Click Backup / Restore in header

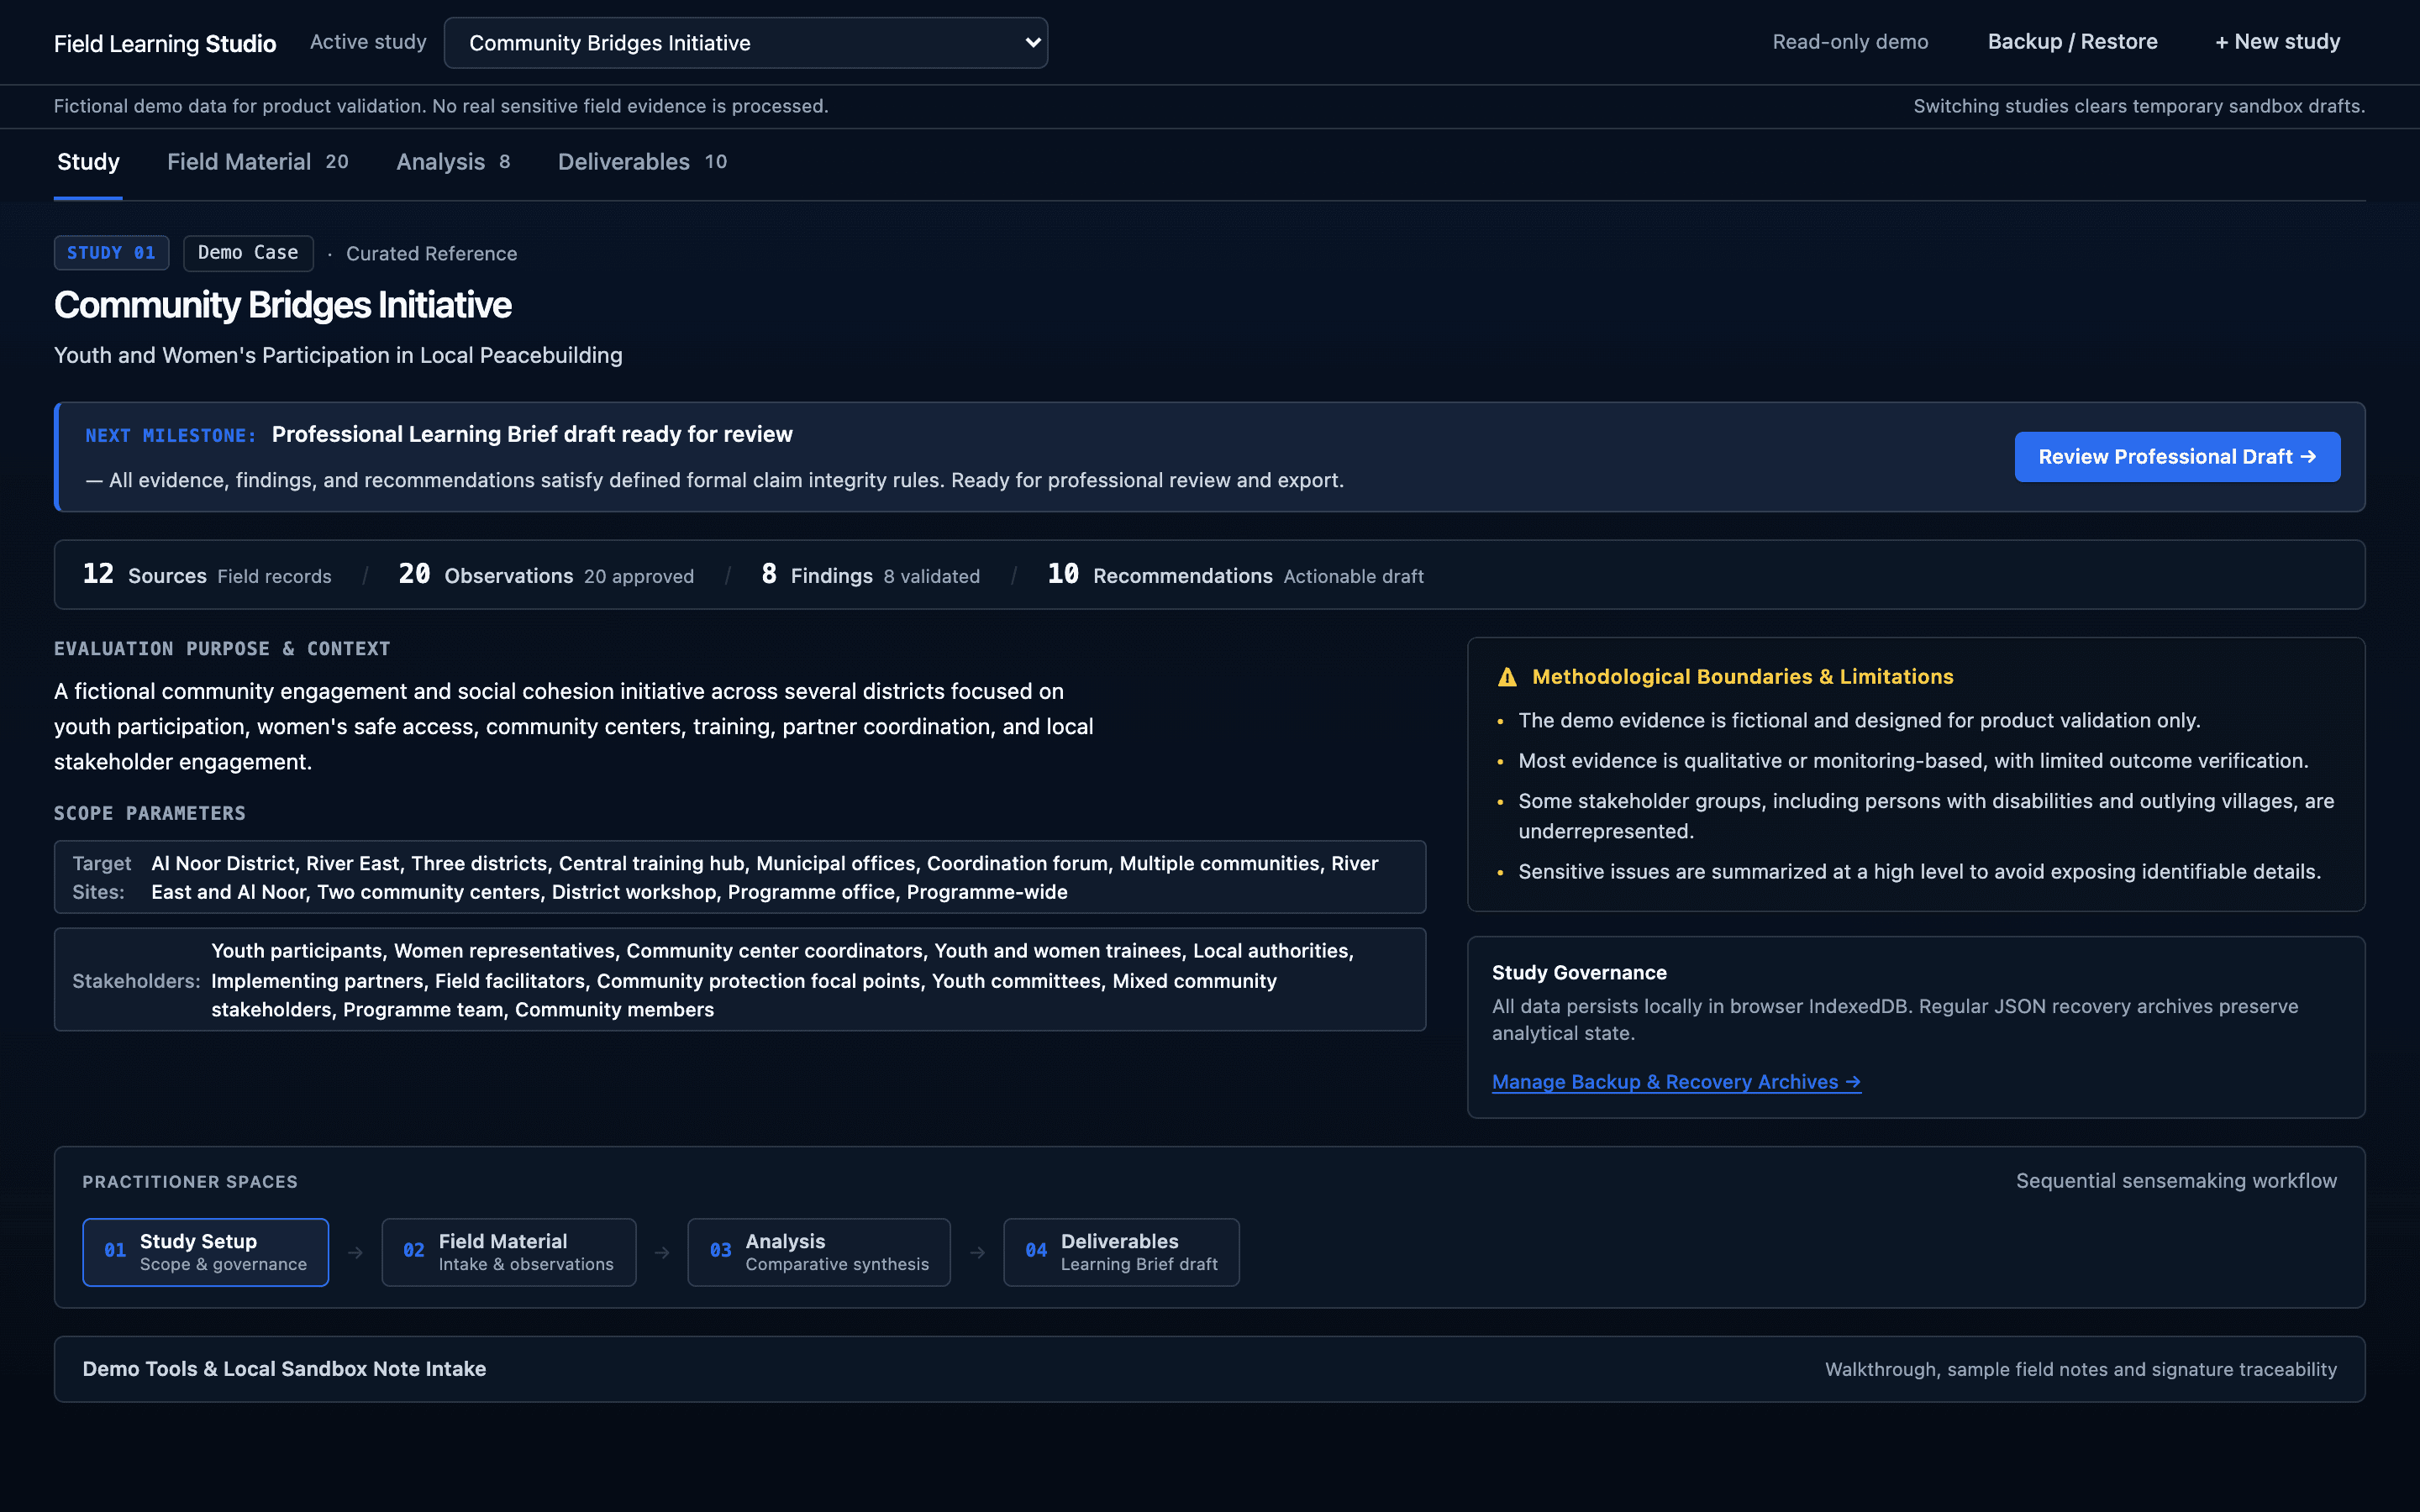click(x=2072, y=42)
